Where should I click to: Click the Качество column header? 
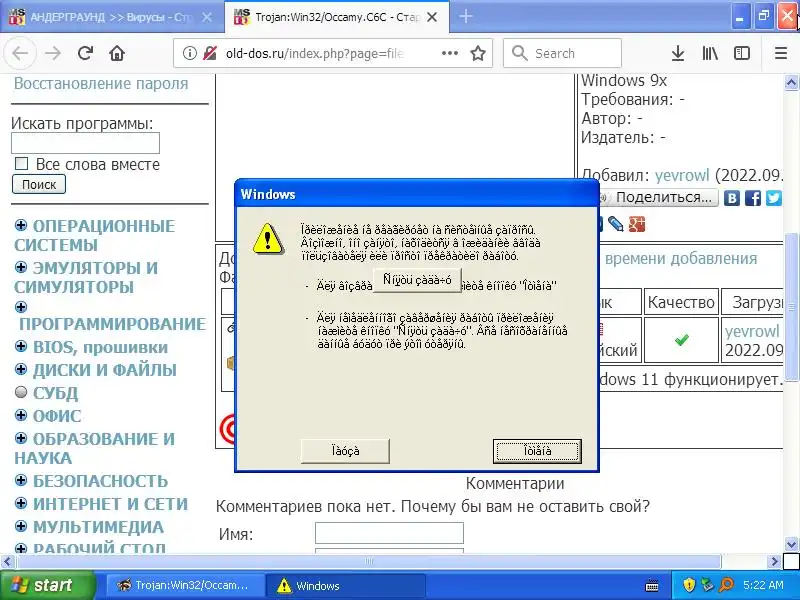click(x=681, y=303)
